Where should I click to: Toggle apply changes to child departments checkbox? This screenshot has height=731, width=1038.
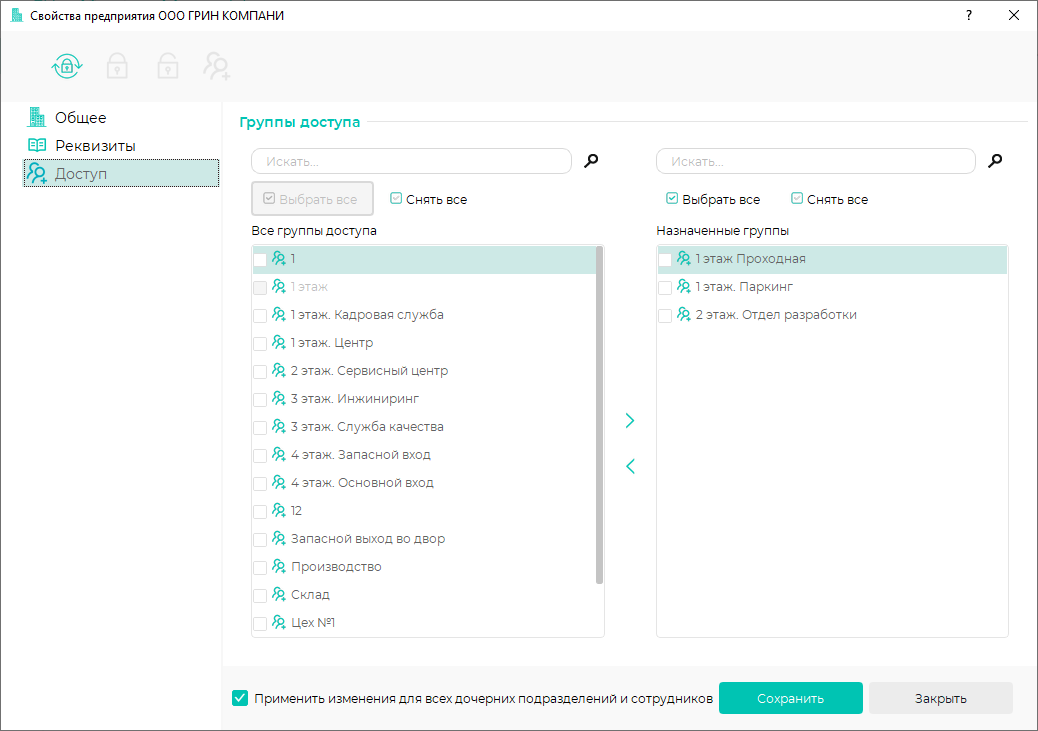(x=240, y=698)
